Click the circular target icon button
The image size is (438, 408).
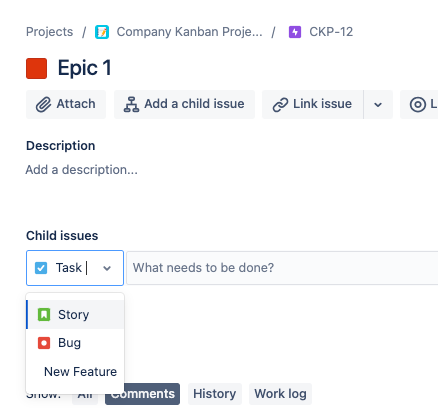tap(419, 104)
